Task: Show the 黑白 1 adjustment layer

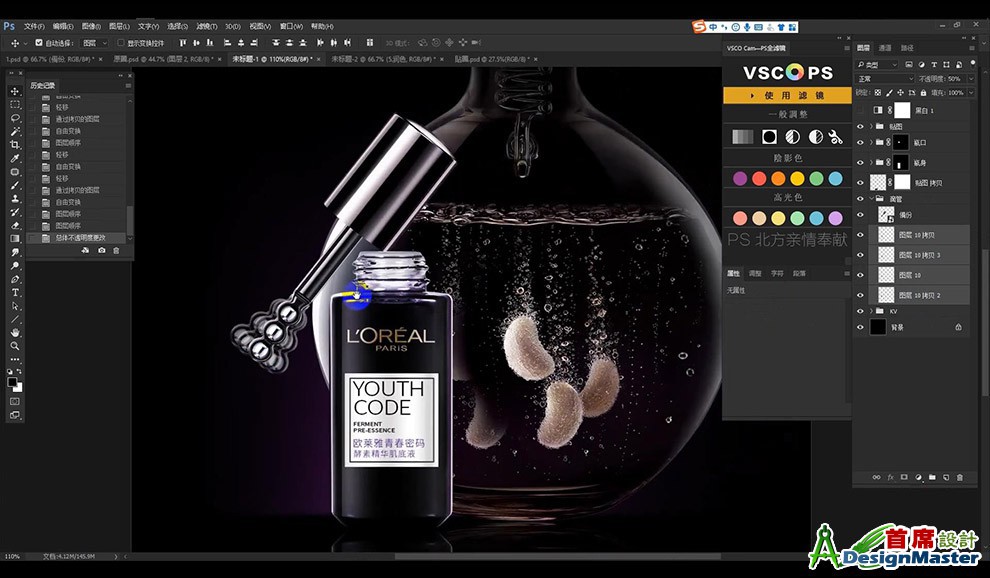Action: 860,111
